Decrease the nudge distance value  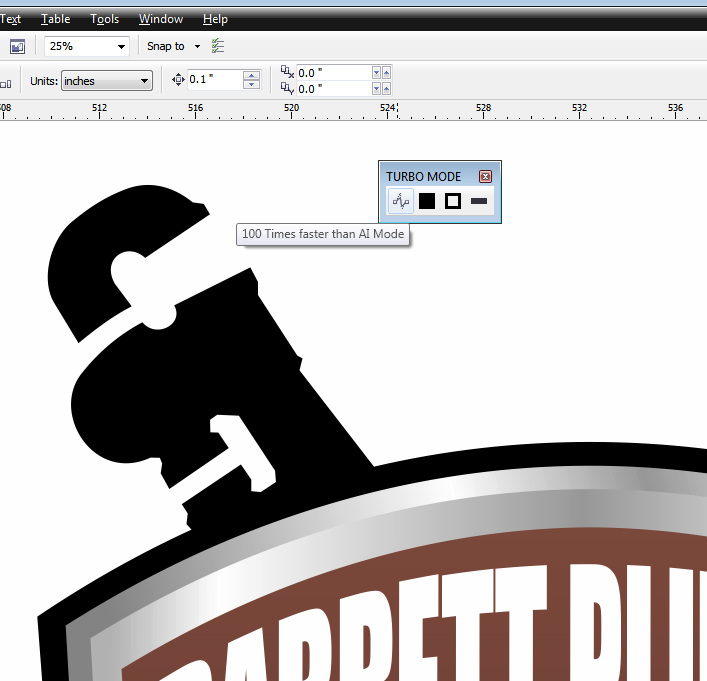click(x=252, y=85)
